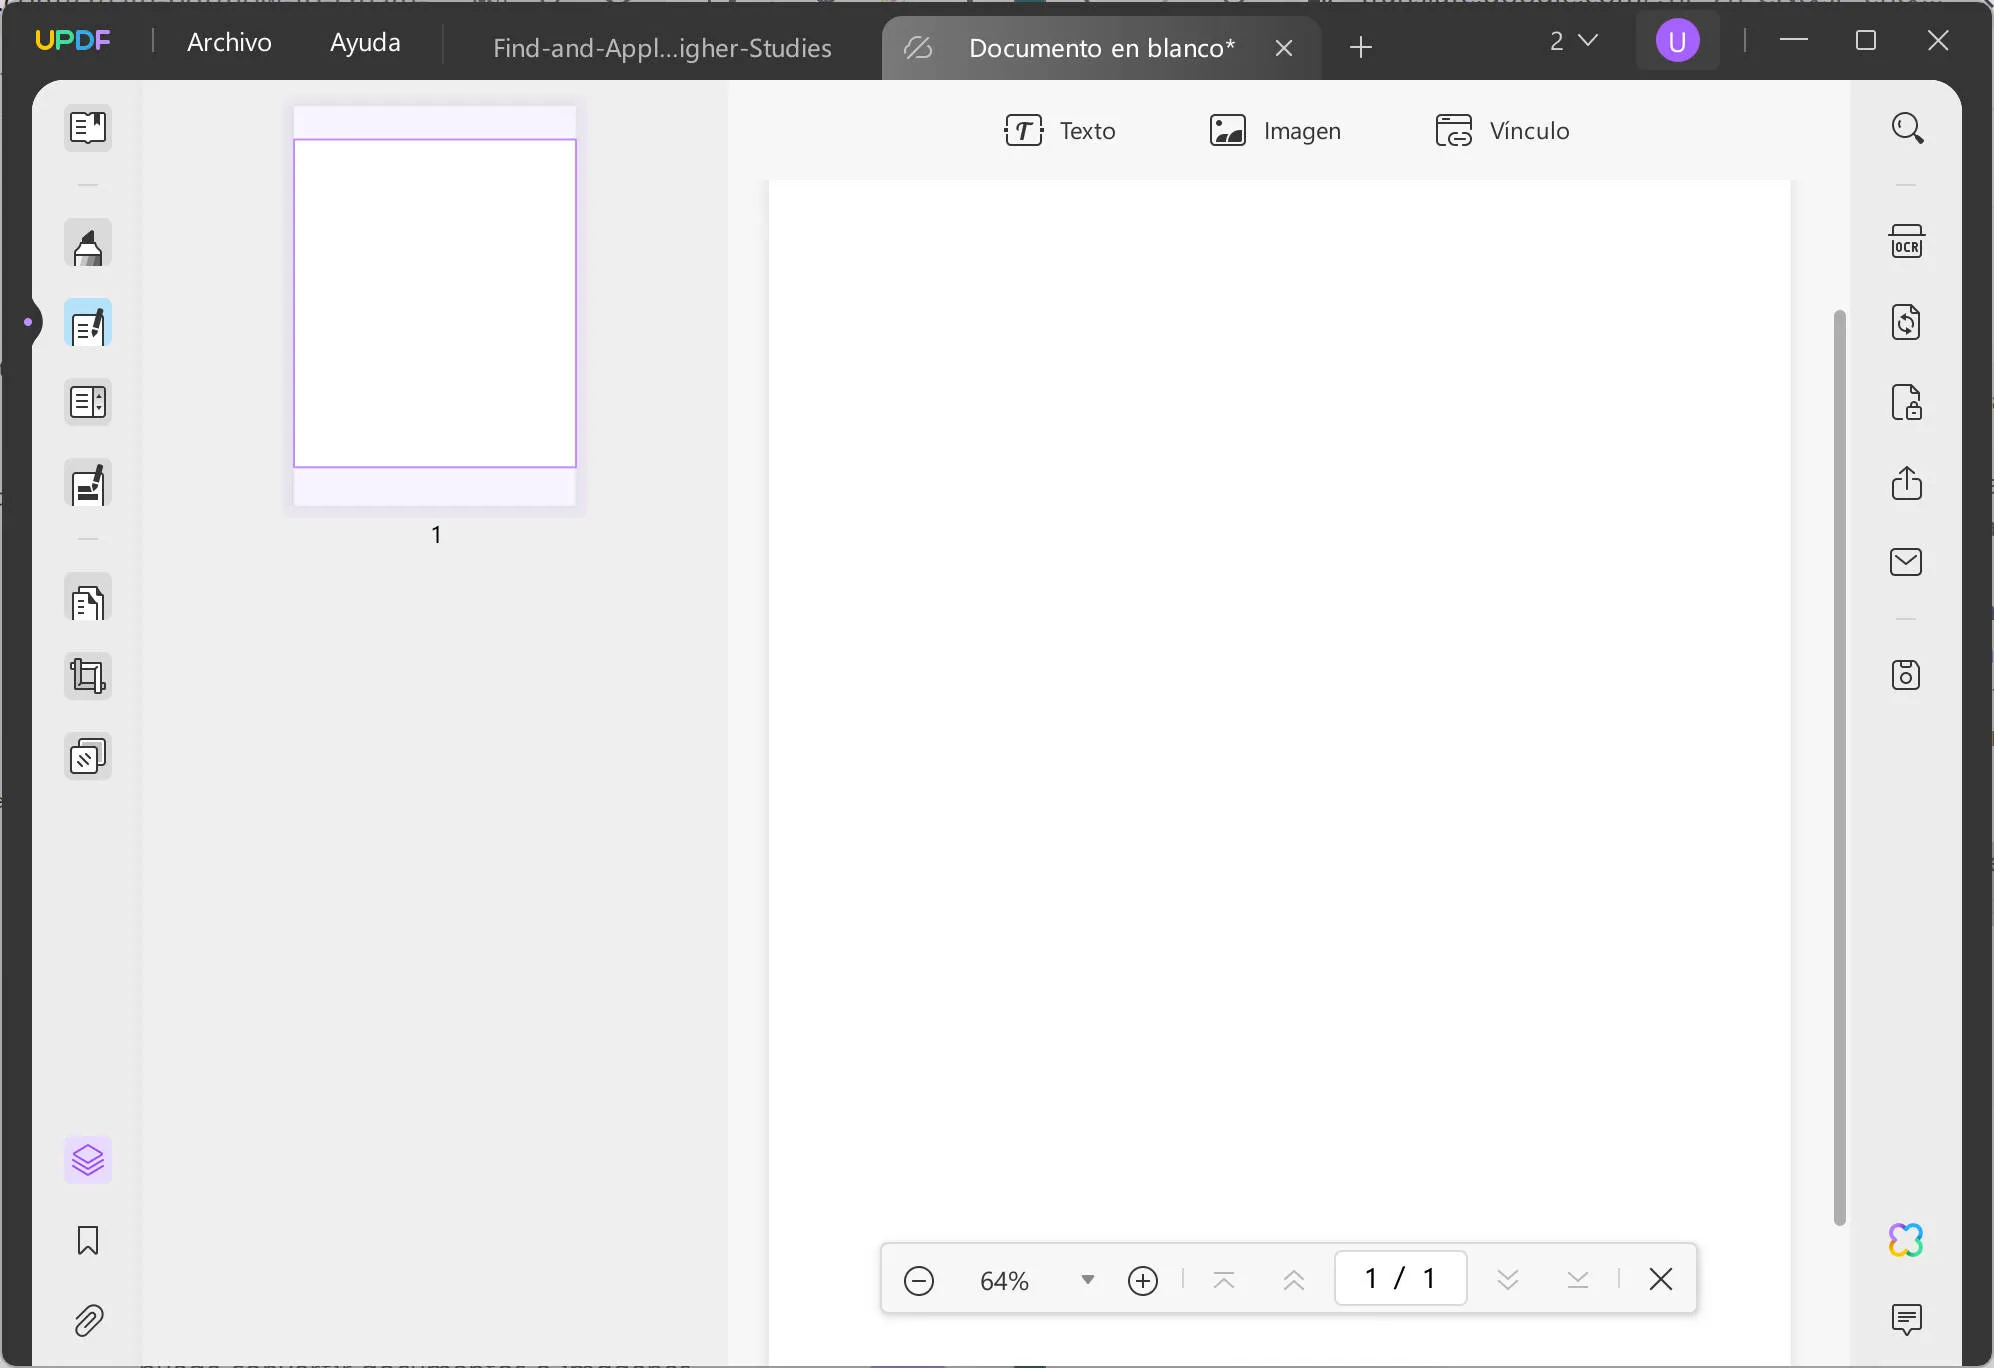1994x1368 pixels.
Task: Maximize the UPDF window
Action: pyautogui.click(x=1866, y=40)
